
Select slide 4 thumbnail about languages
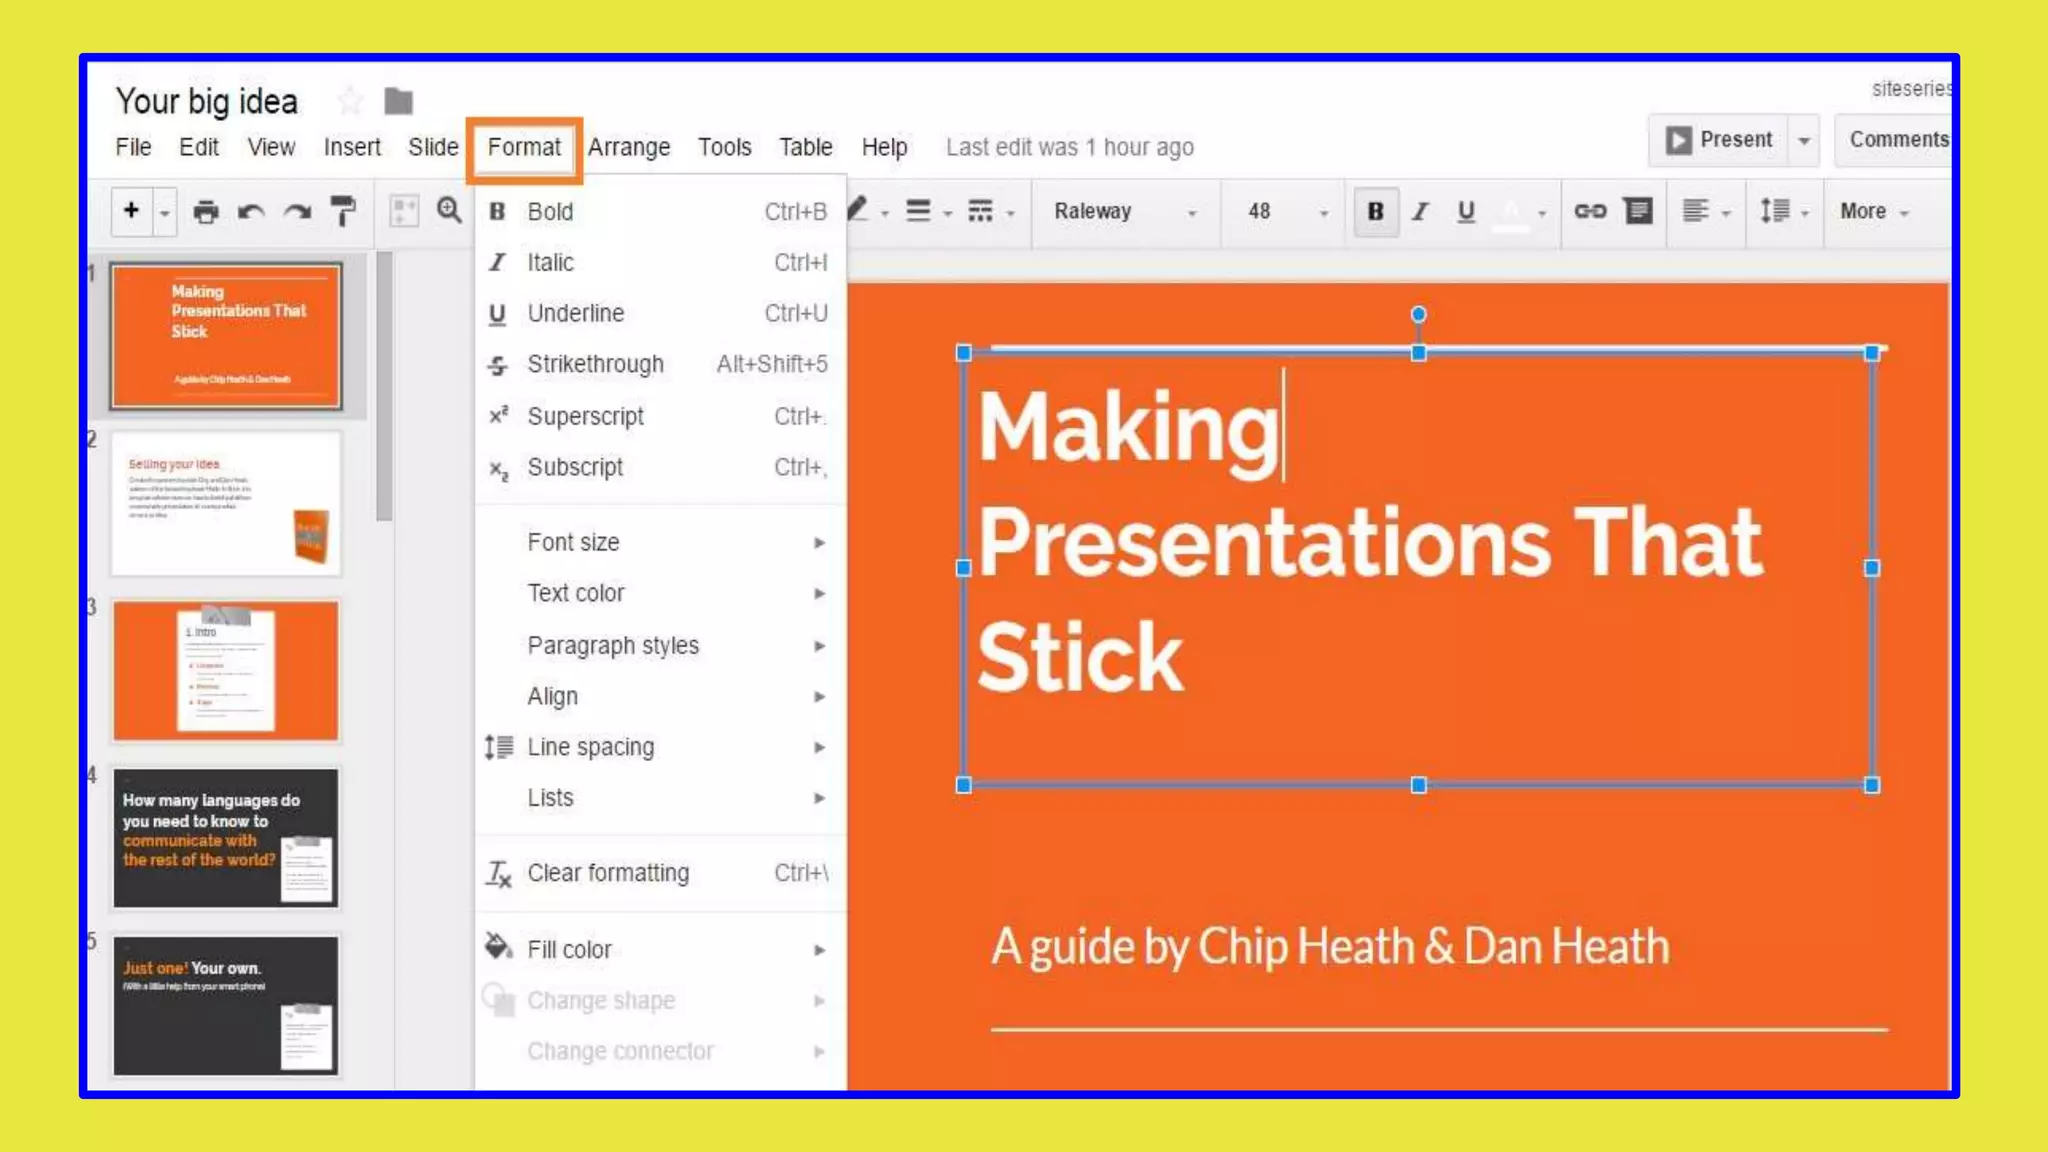pos(226,838)
